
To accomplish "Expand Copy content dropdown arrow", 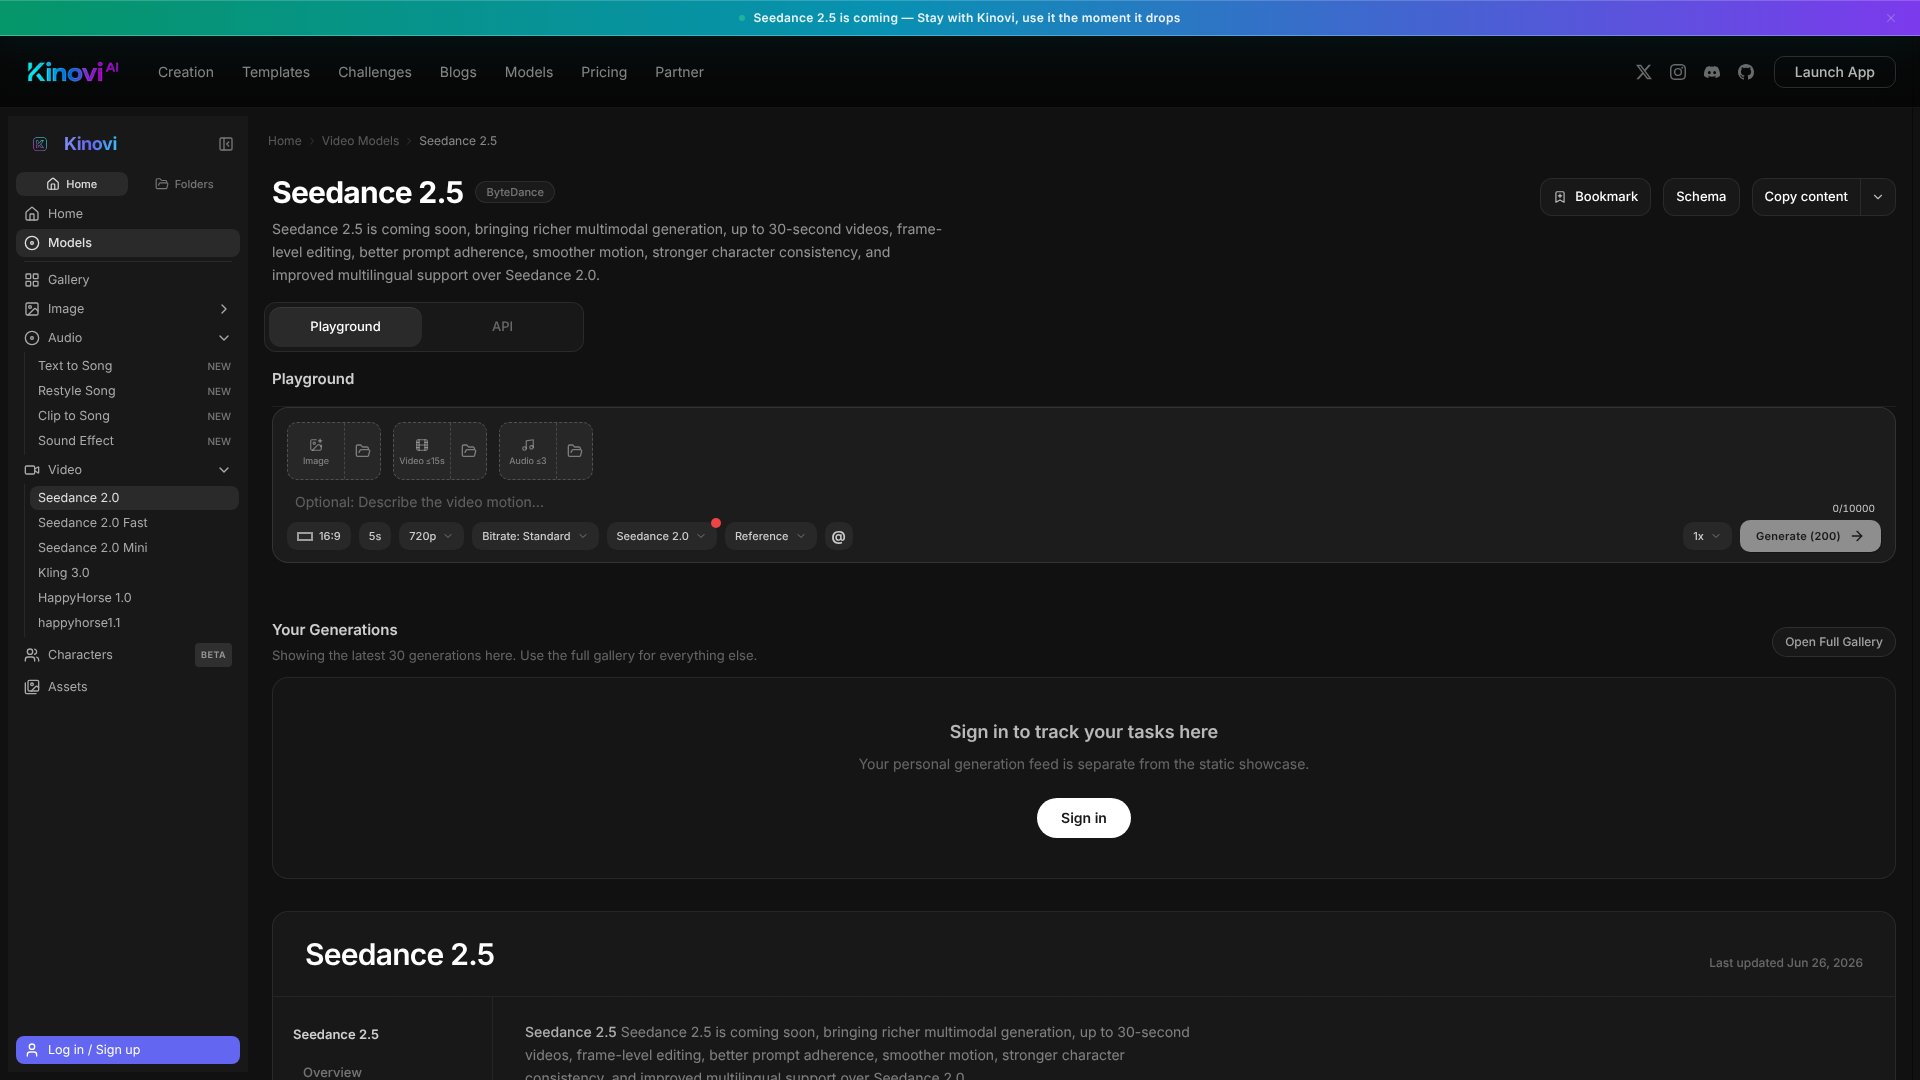I will click(1878, 197).
